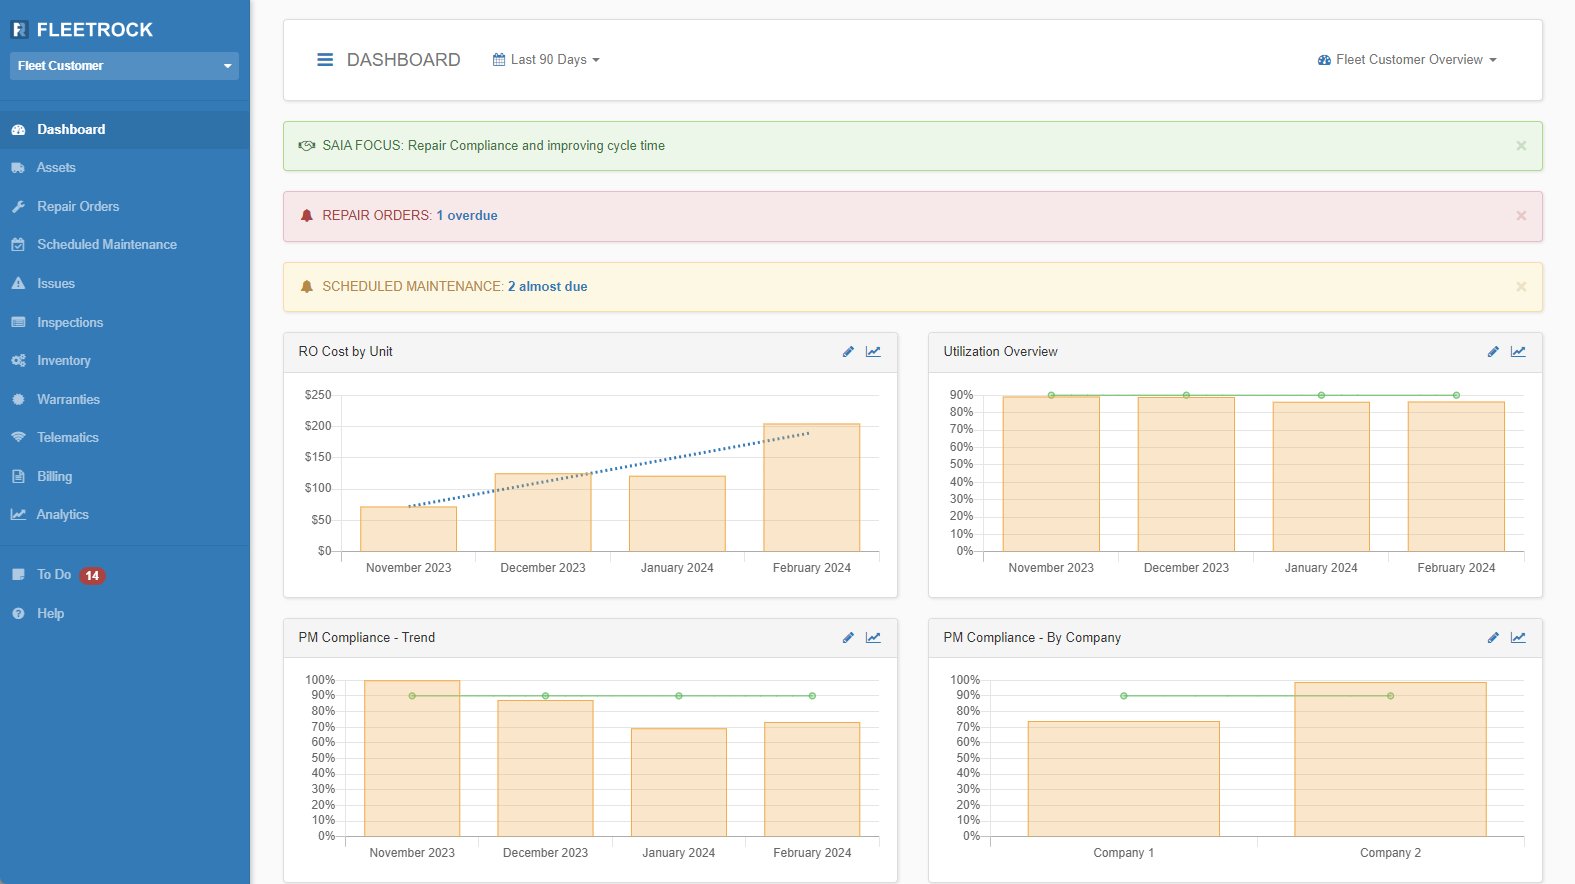
Task: Click the Billing document icon in sidebar
Action: [18, 477]
